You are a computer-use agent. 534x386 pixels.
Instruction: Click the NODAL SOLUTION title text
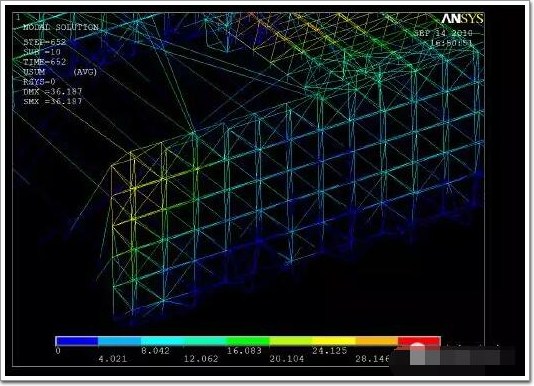click(61, 28)
